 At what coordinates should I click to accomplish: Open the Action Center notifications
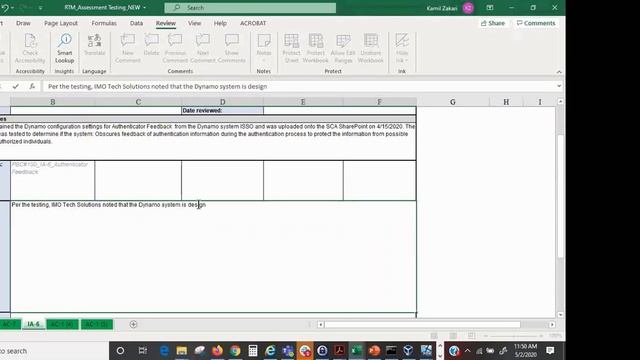tap(550, 351)
